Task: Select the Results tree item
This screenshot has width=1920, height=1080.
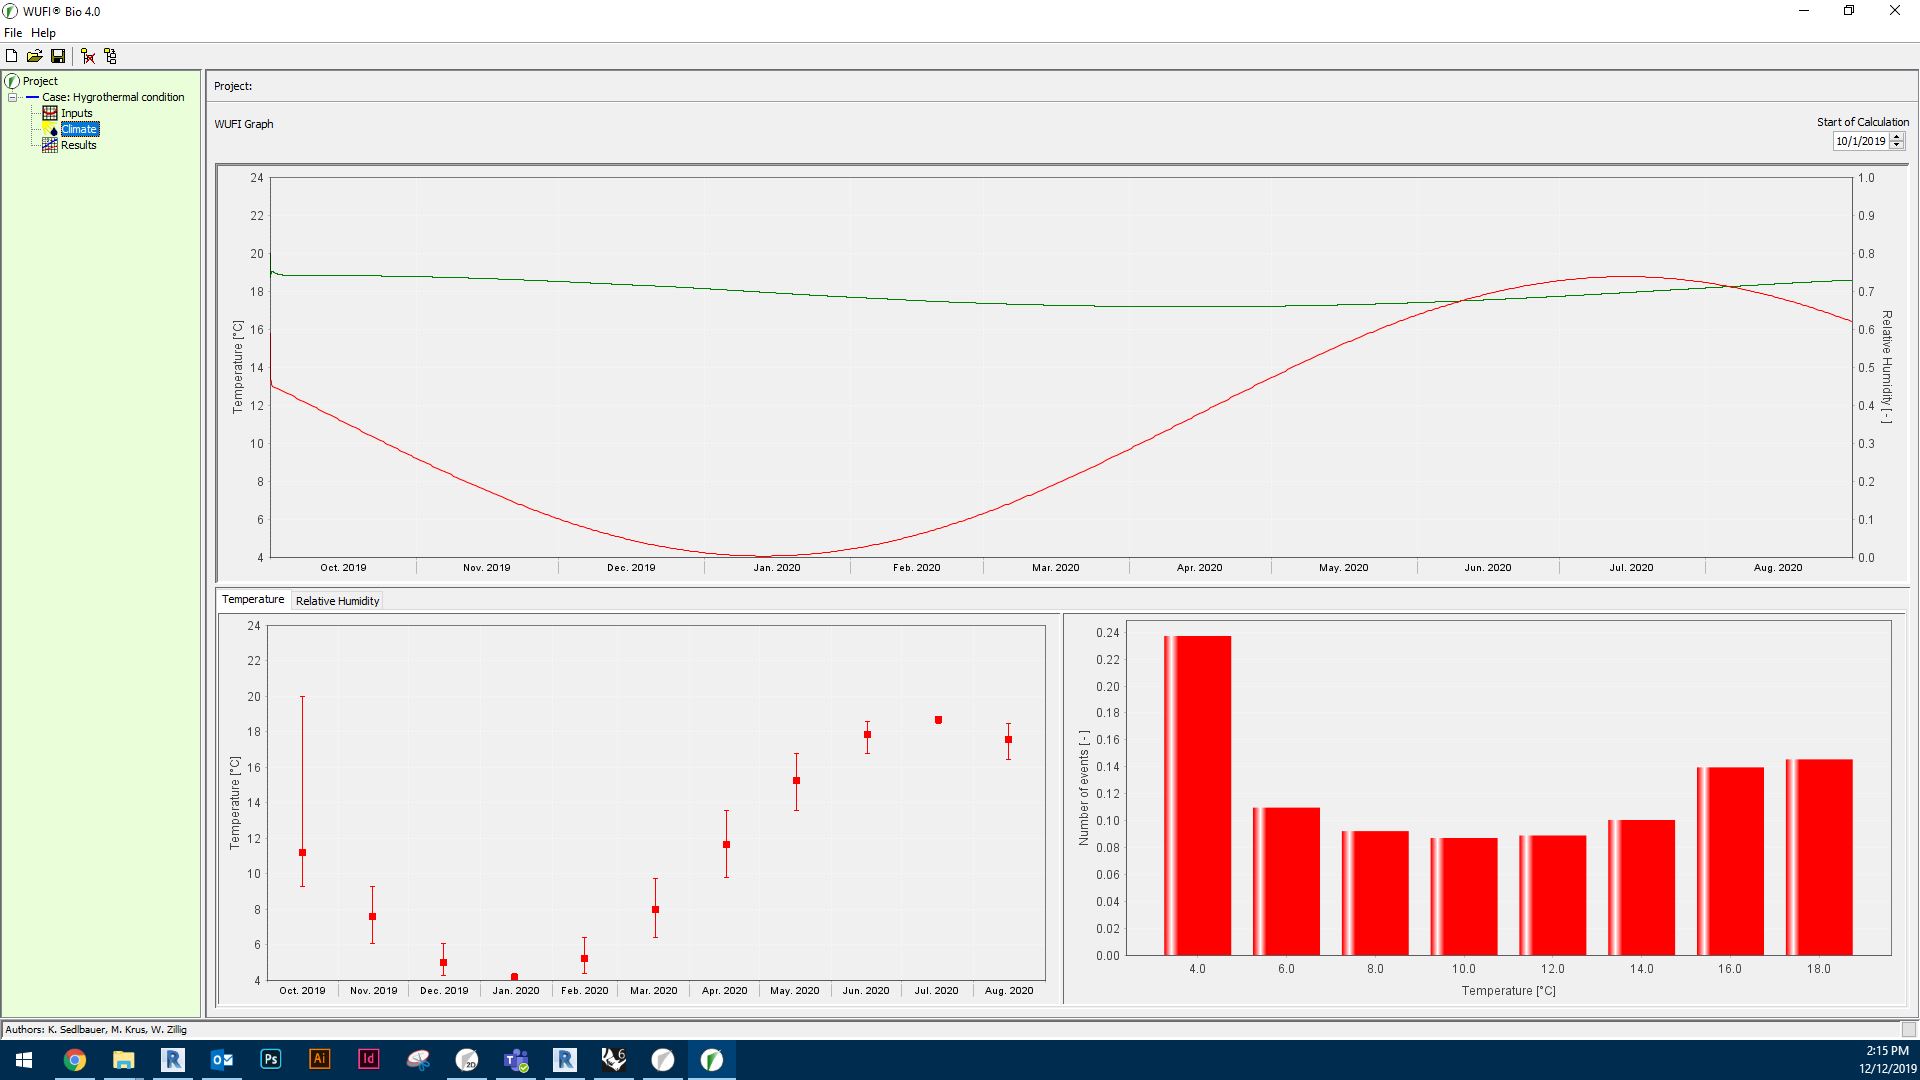Action: point(78,145)
